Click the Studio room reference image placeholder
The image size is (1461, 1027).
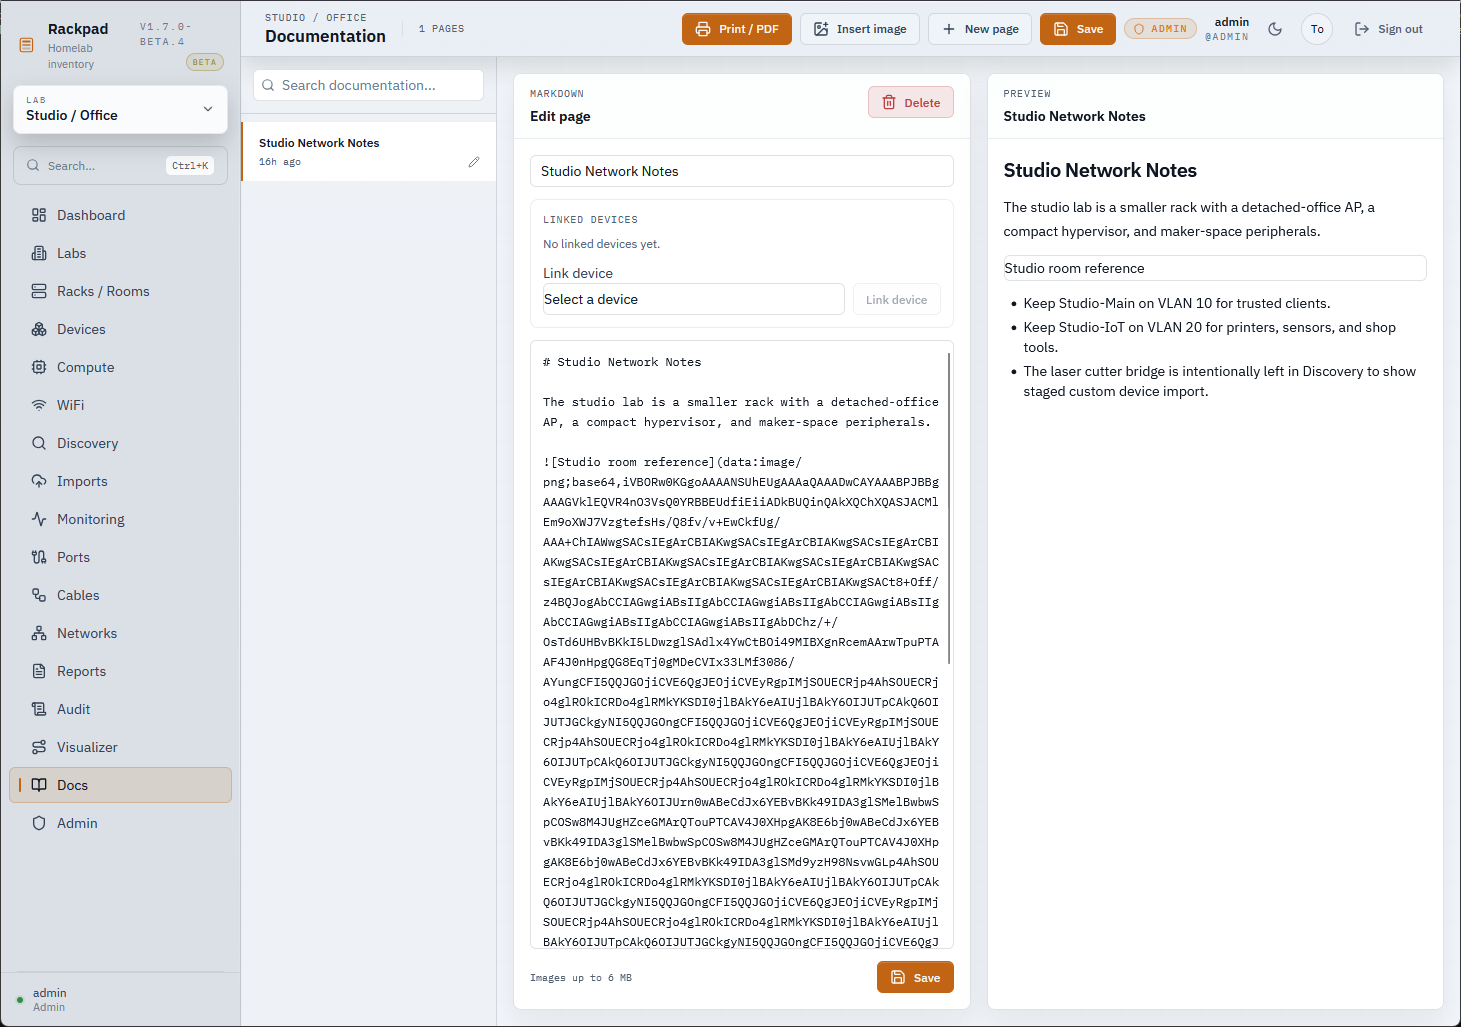pos(1215,268)
